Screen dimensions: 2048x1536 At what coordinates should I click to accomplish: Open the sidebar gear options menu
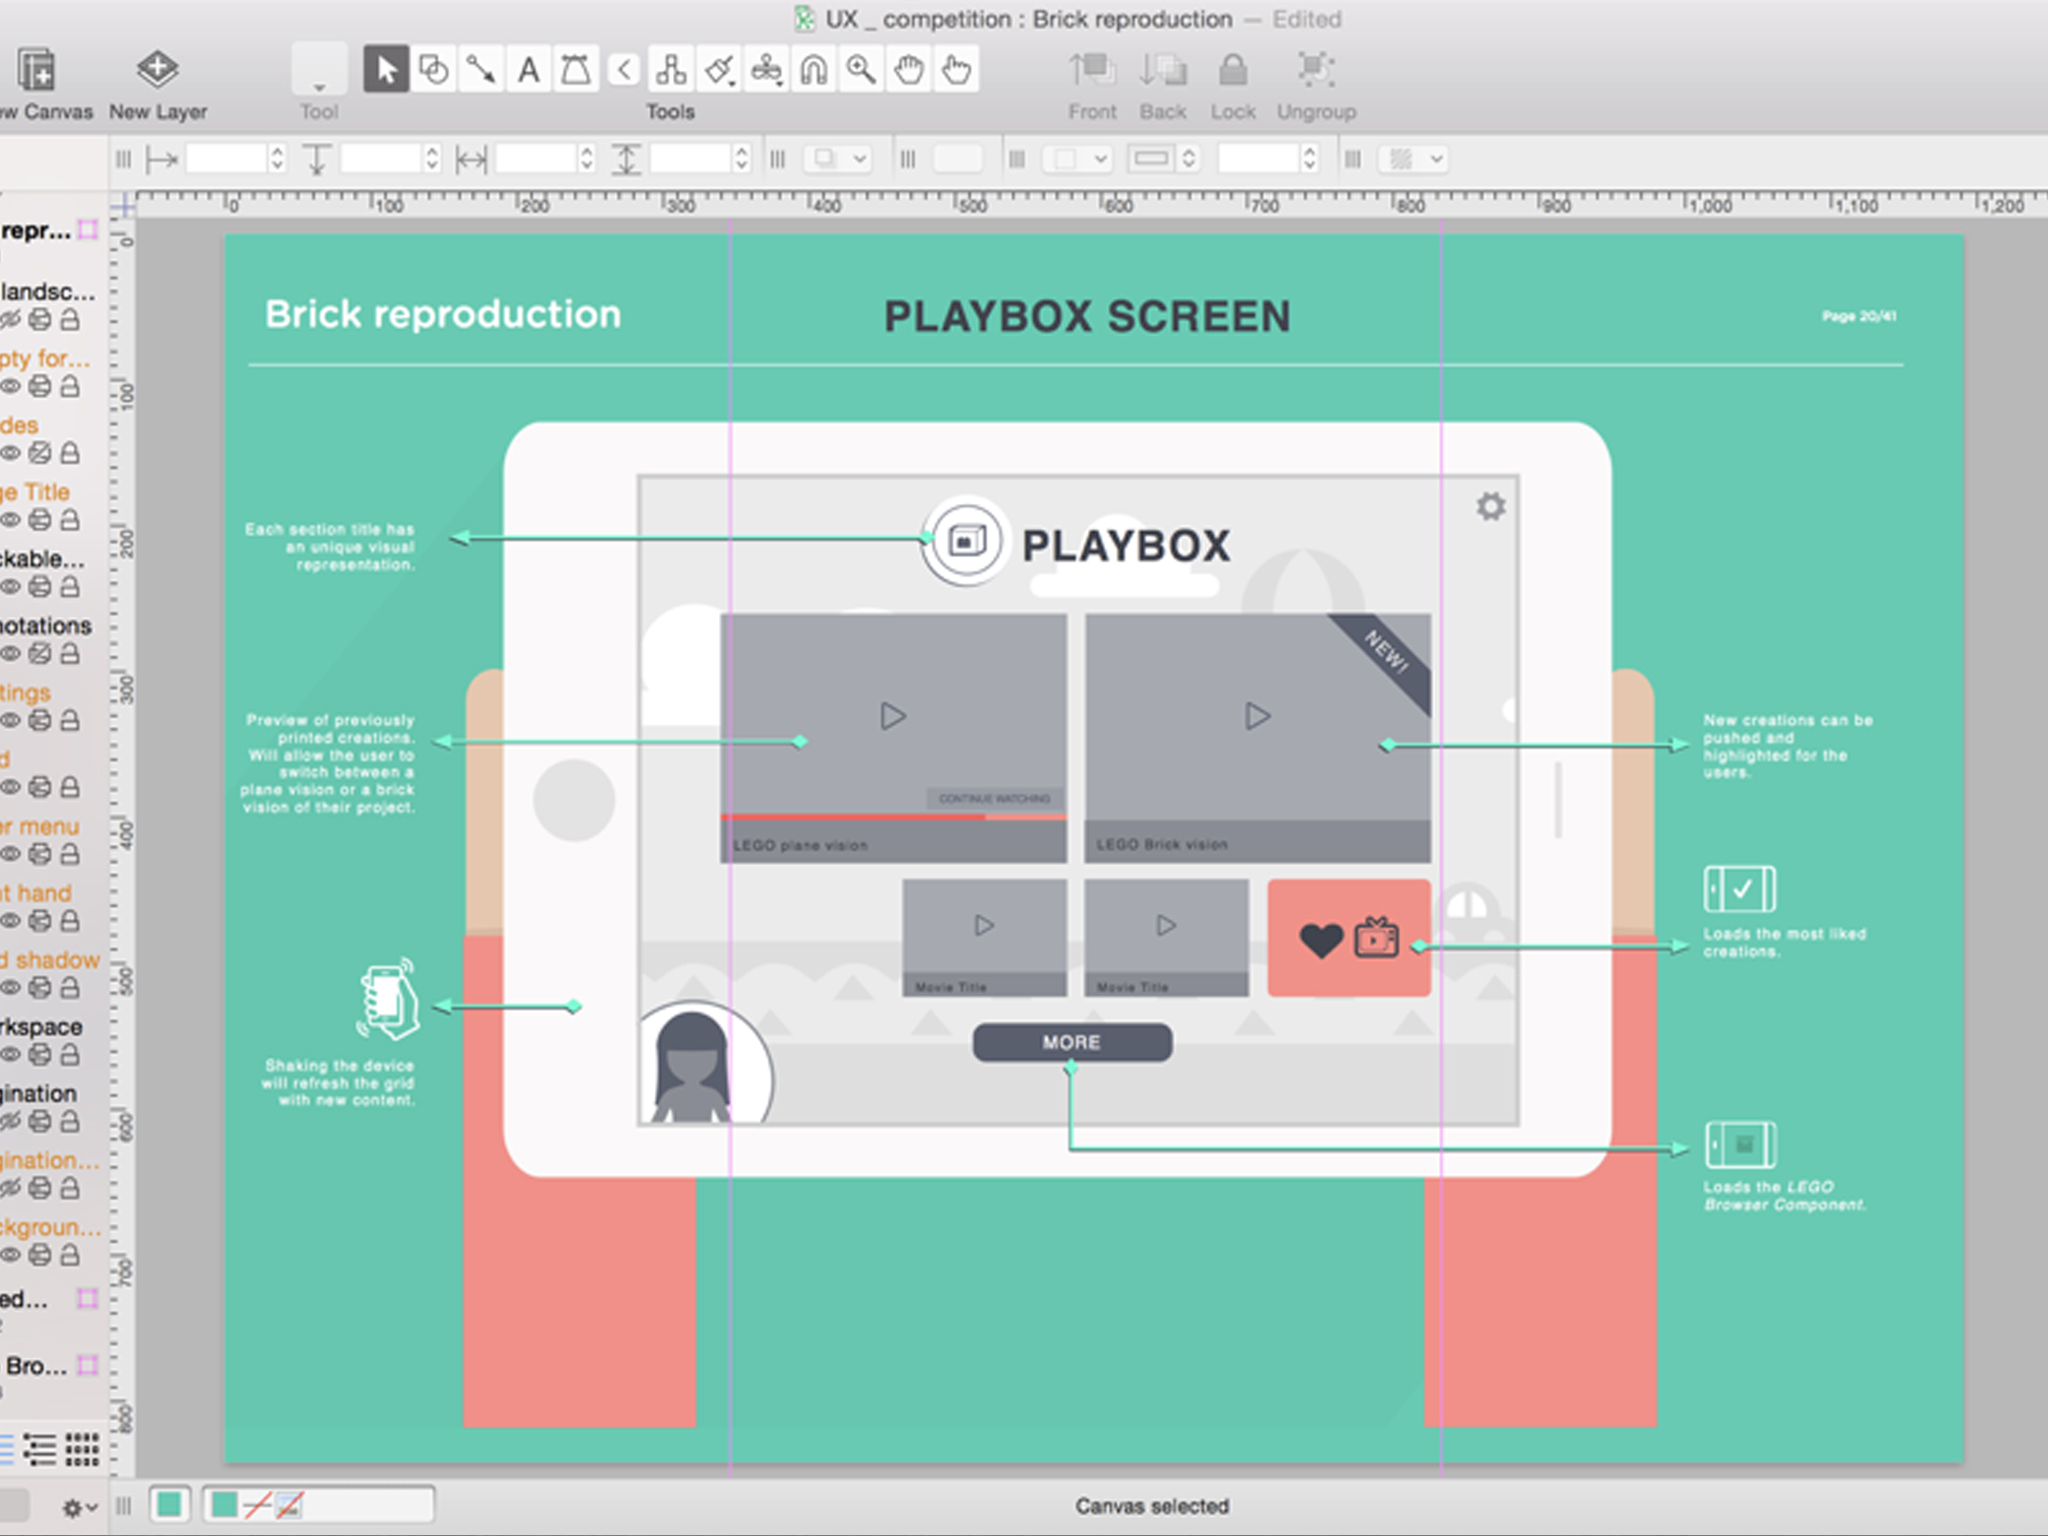[x=78, y=1506]
